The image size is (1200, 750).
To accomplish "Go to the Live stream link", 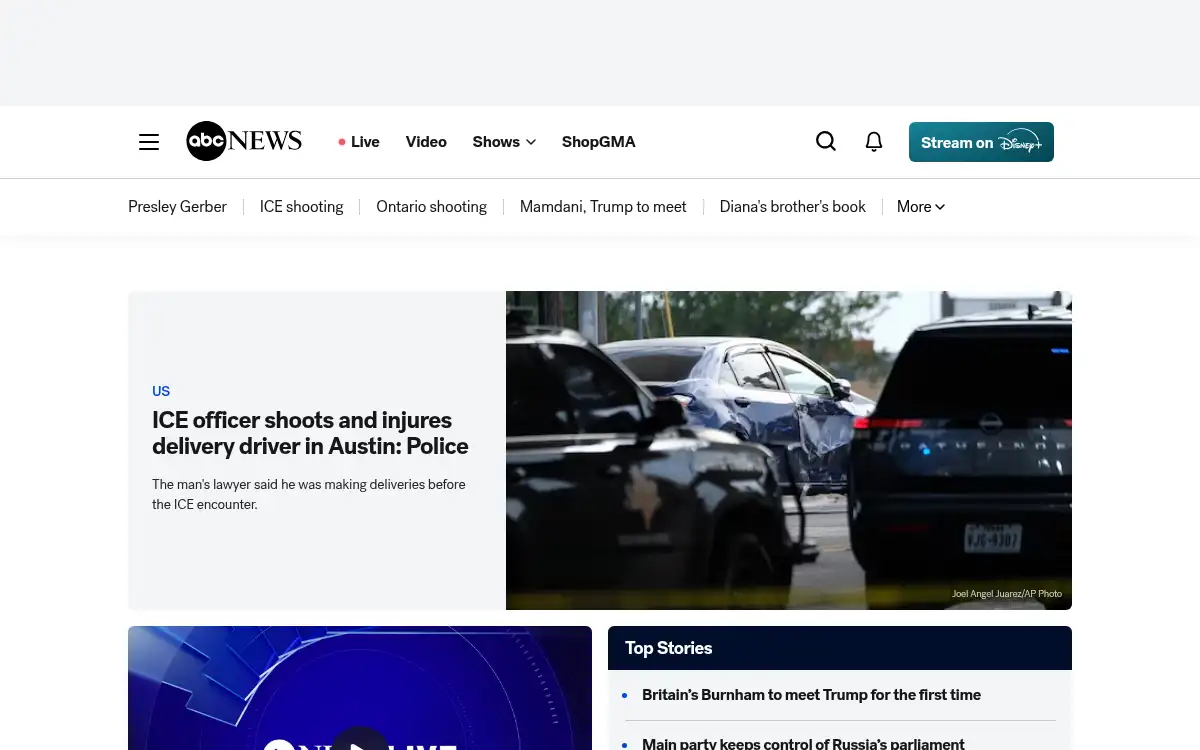I will pyautogui.click(x=359, y=142).
